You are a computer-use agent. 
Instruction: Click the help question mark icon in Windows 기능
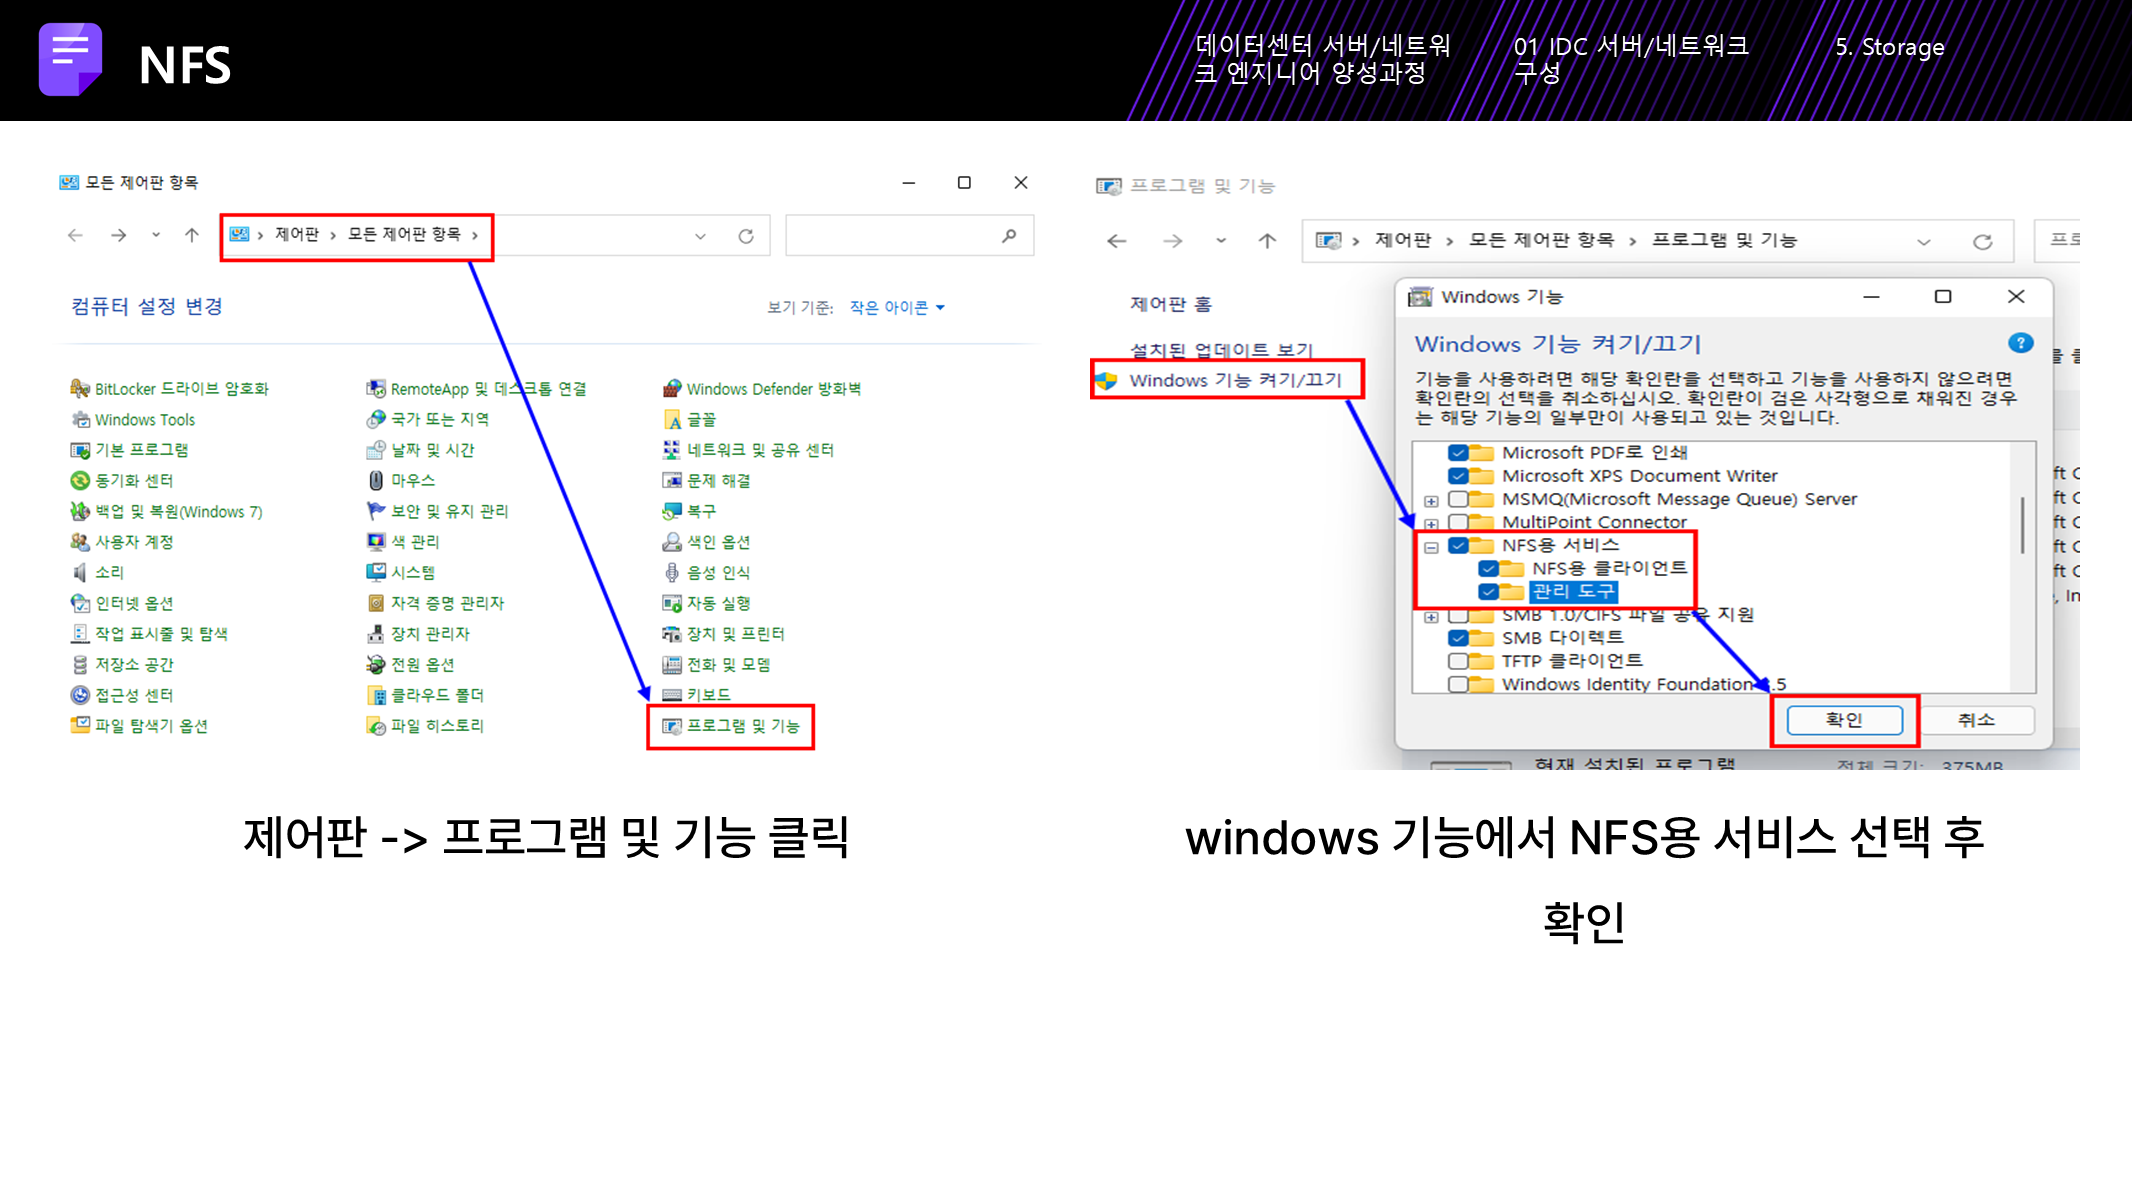(2020, 343)
